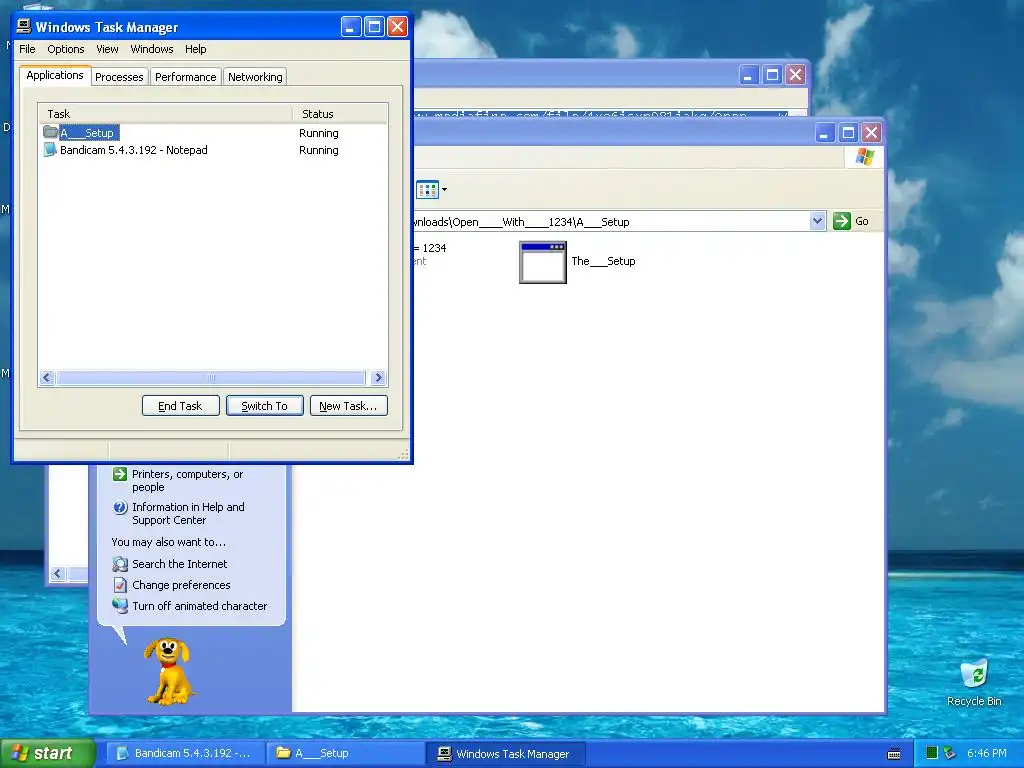The image size is (1024, 768).
Task: Switch to A___Setup taskbar button
Action: point(345,753)
